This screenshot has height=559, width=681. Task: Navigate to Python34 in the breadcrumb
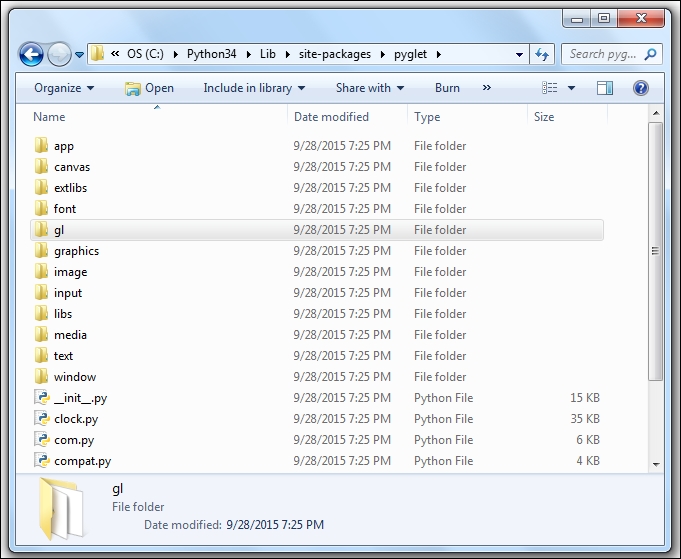[x=212, y=54]
